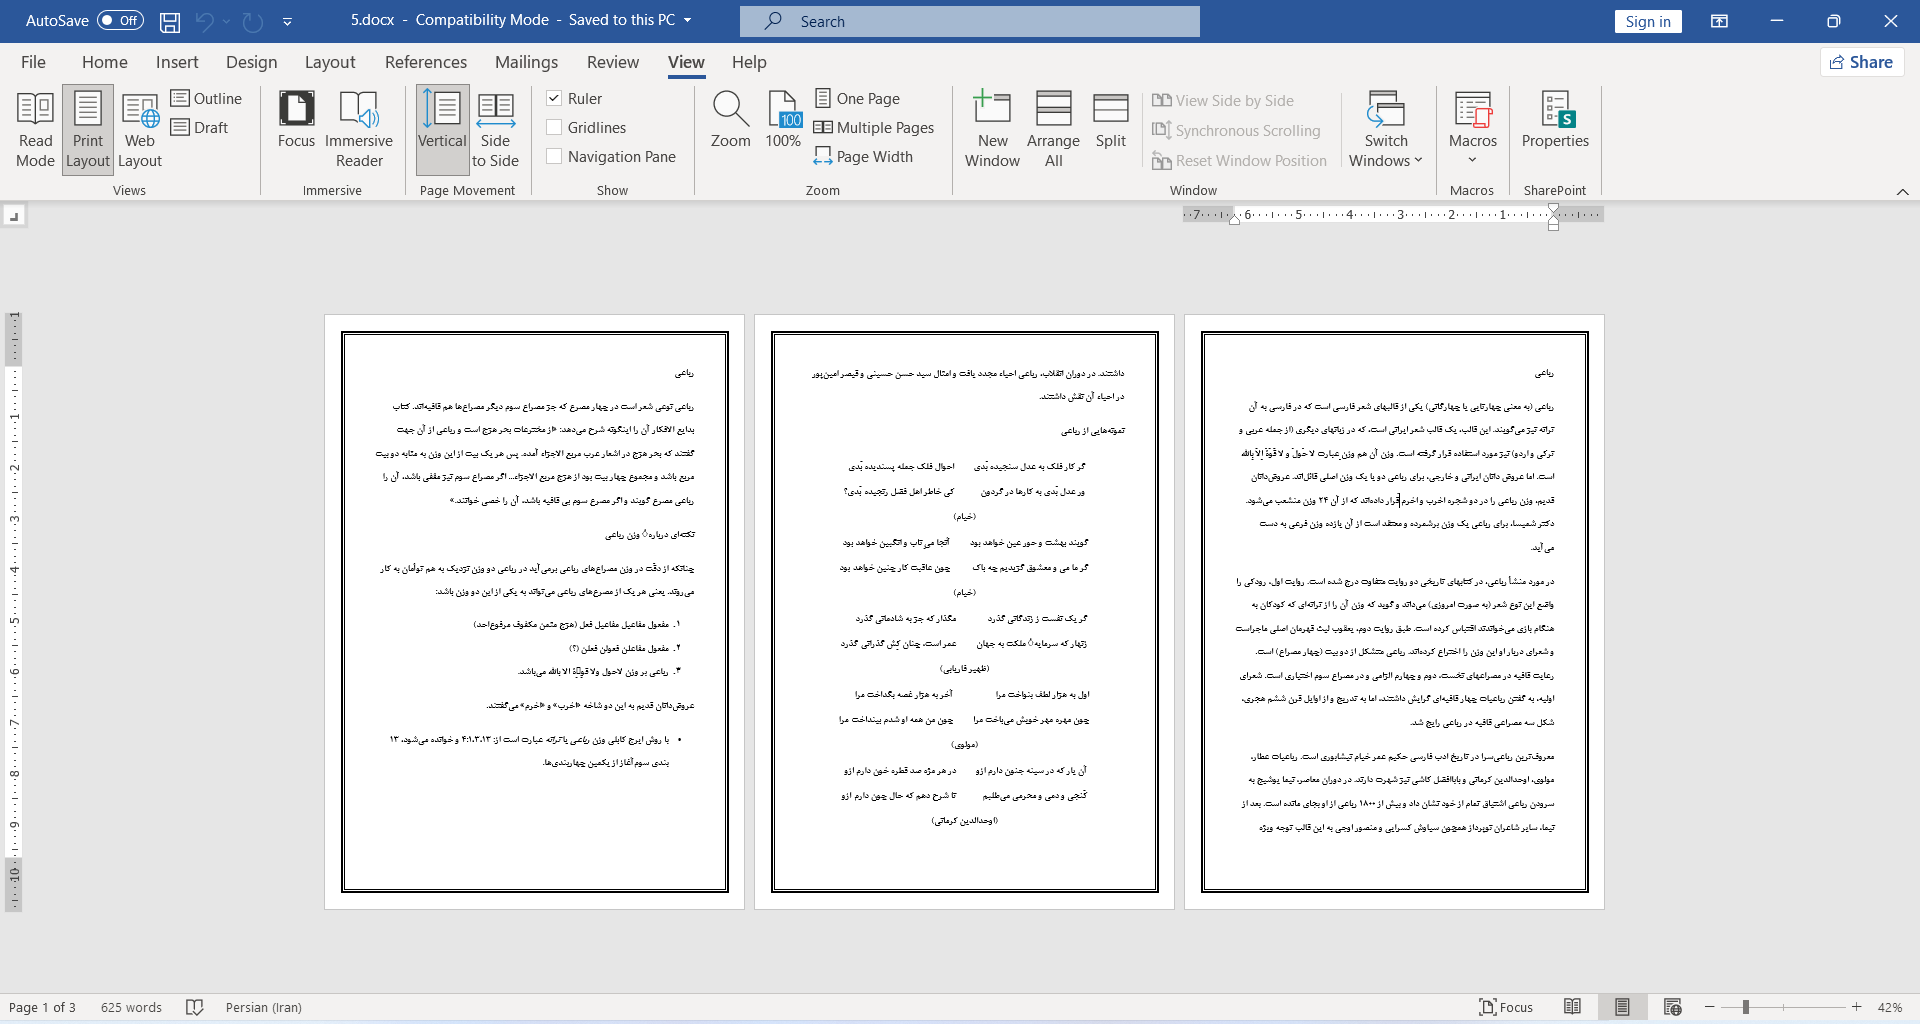Open the Zoom dialog
1920x1024 pixels.
tap(730, 120)
